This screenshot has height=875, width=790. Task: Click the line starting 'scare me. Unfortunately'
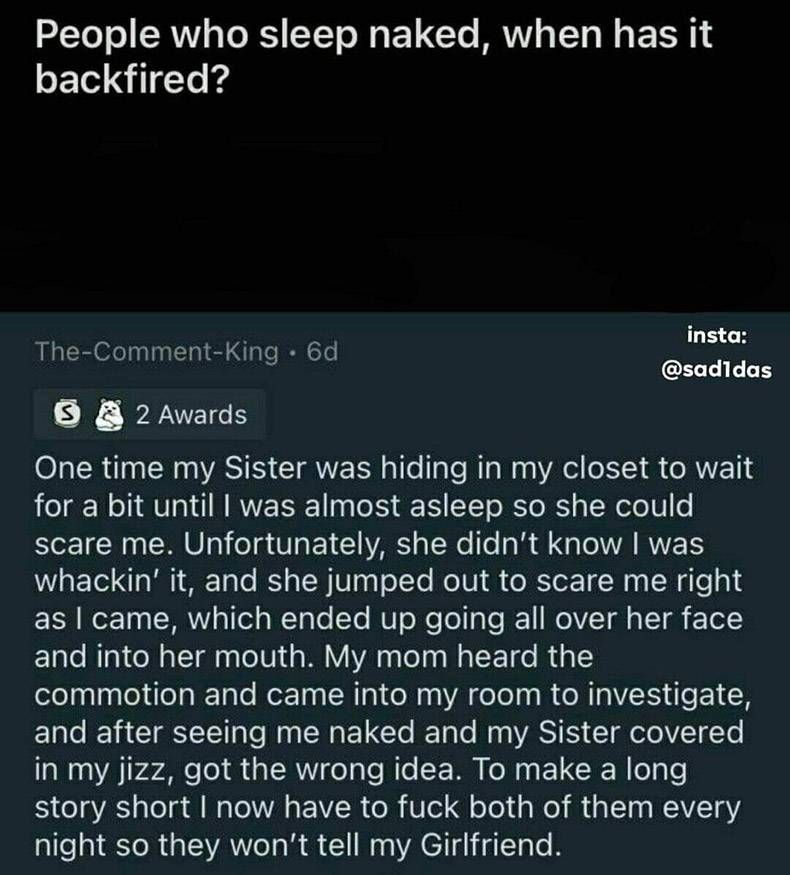pos(369,544)
